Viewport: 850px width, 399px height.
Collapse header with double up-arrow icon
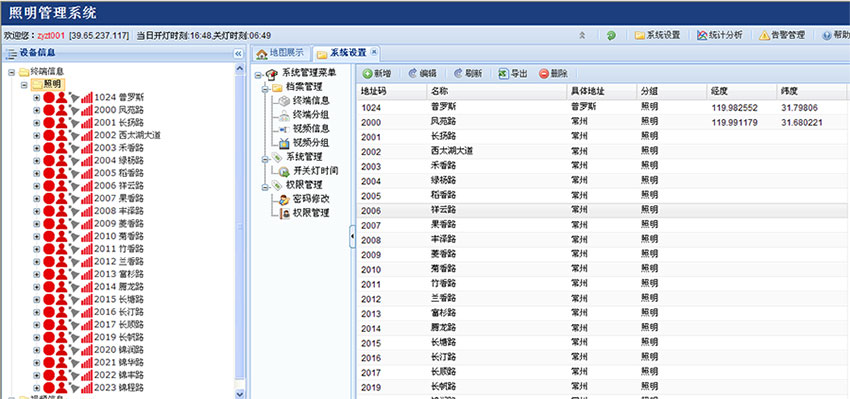(x=582, y=36)
